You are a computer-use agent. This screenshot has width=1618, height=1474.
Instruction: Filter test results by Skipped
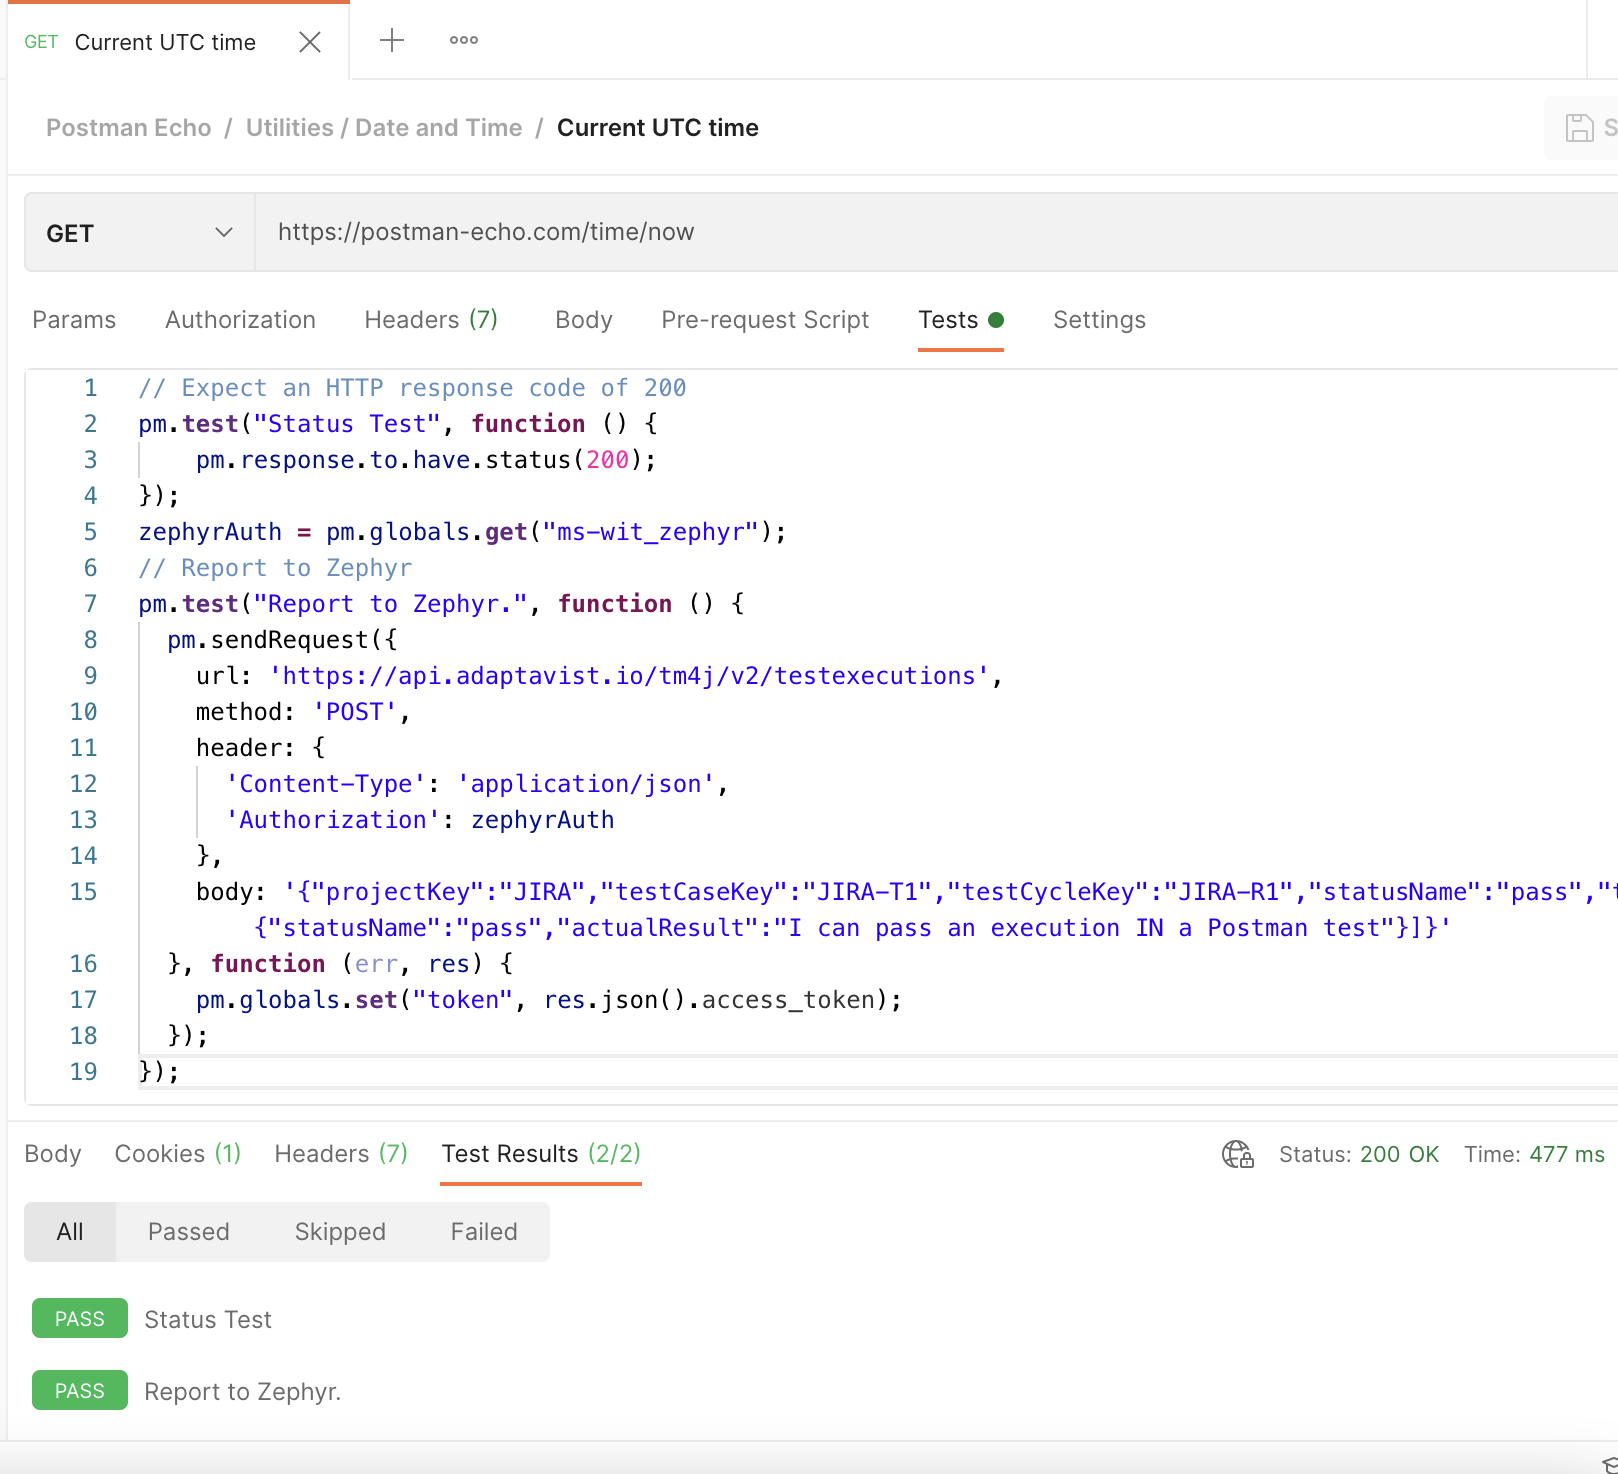340,1232
